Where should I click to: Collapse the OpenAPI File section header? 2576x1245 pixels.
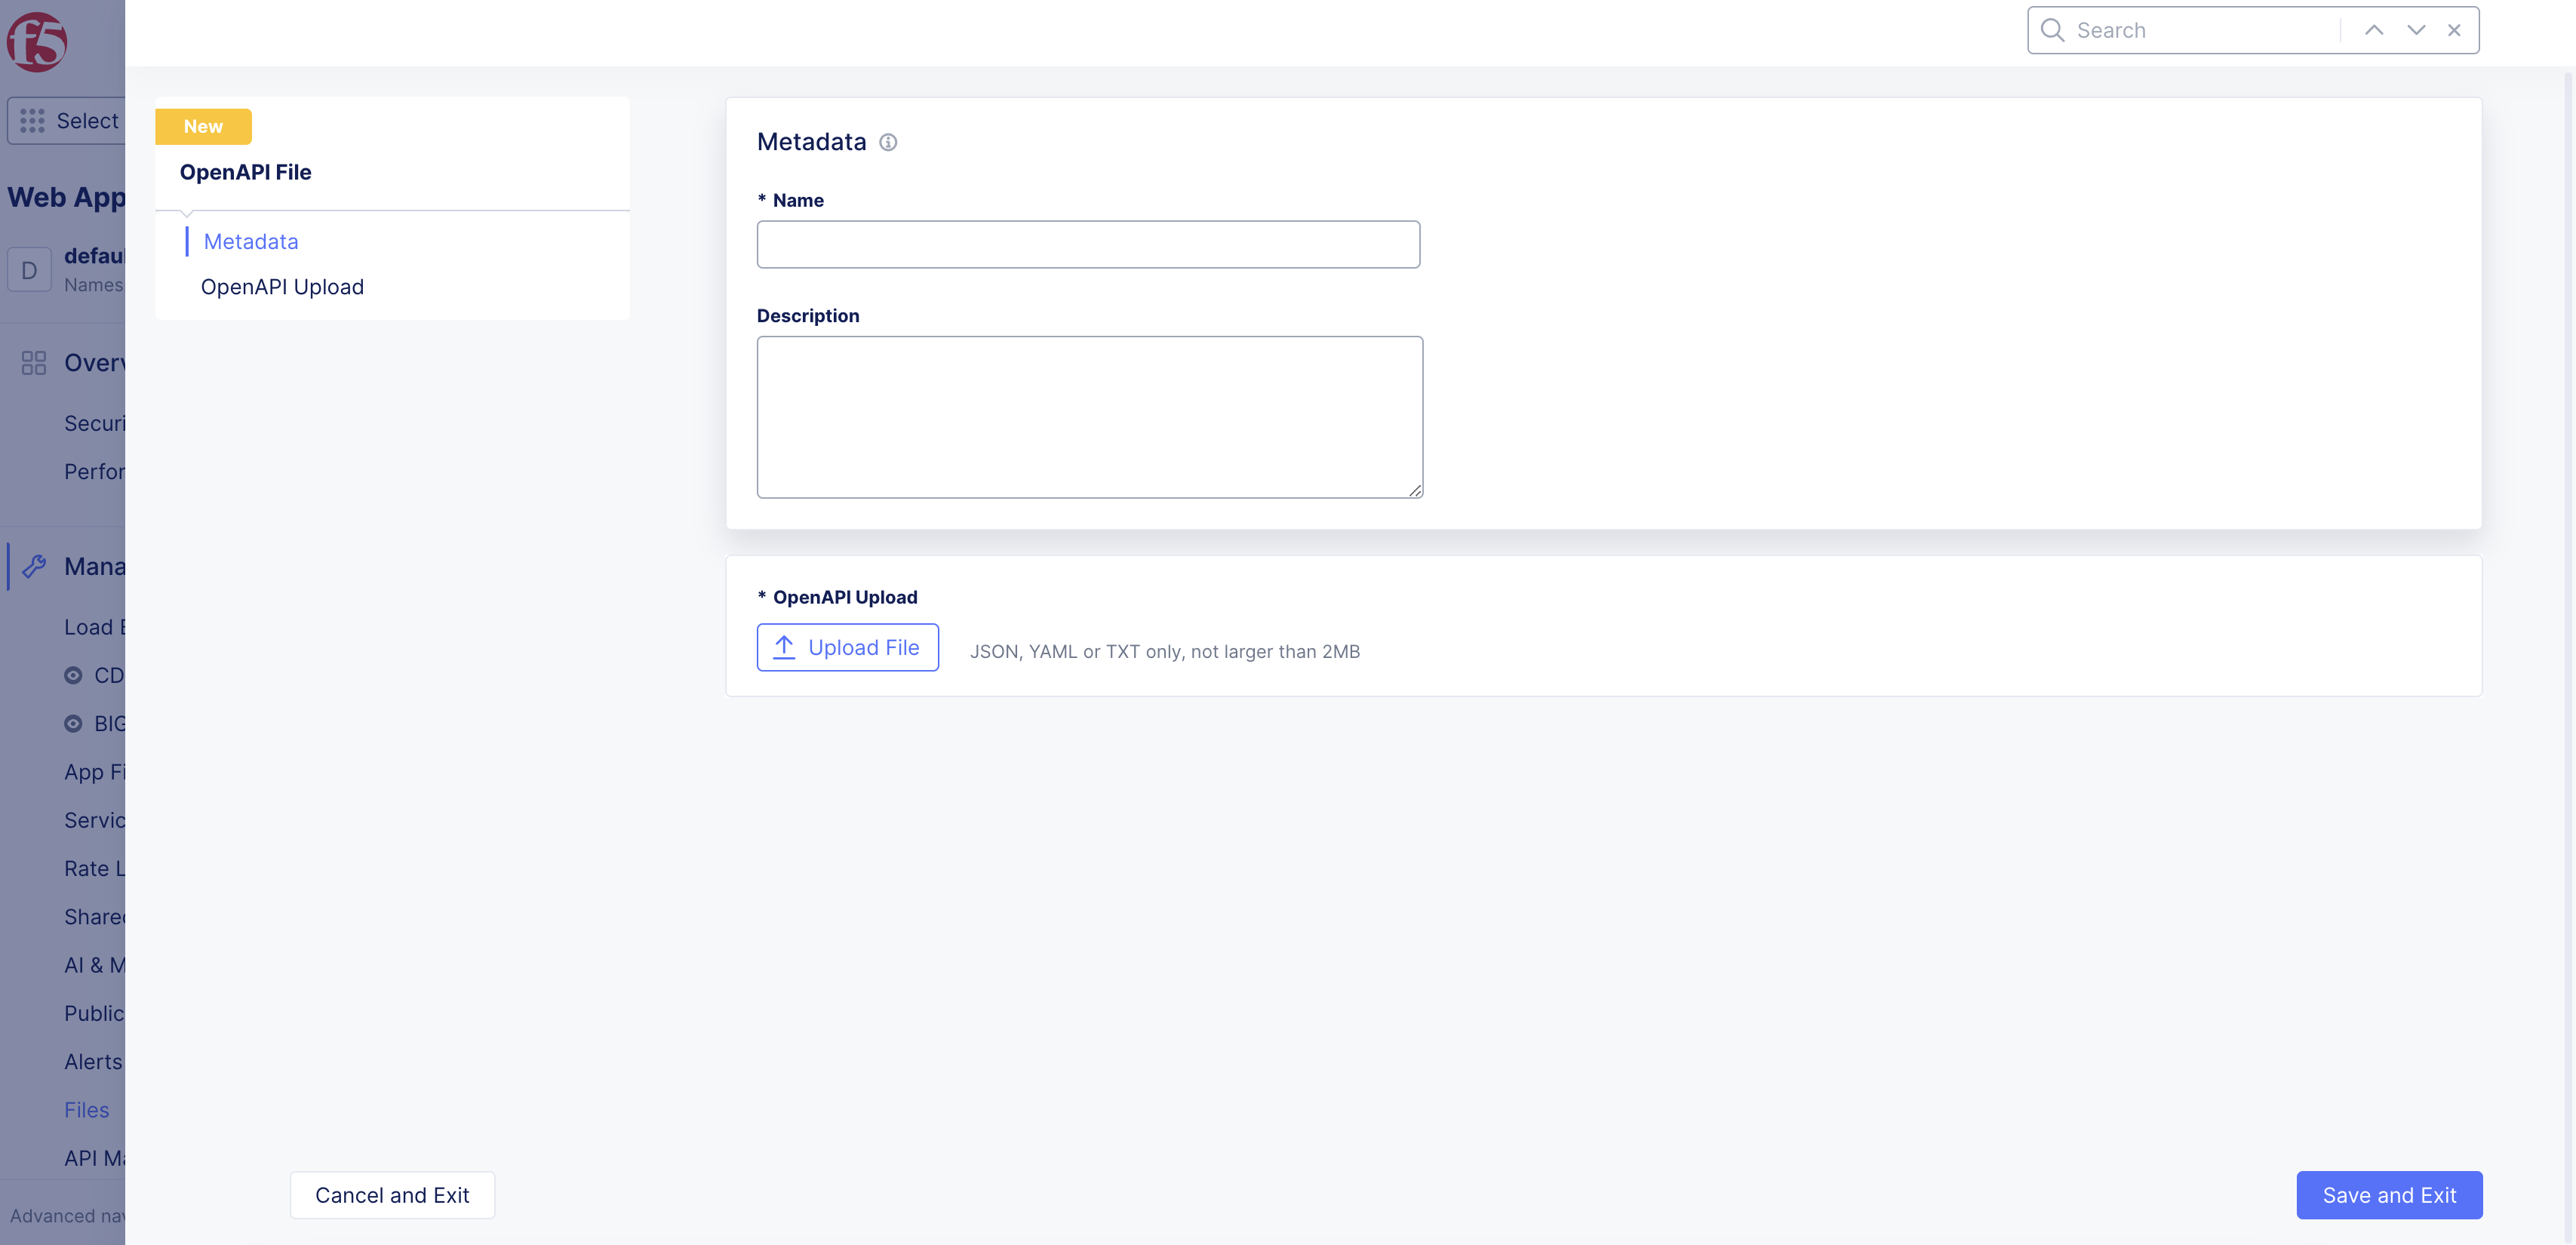(x=245, y=171)
